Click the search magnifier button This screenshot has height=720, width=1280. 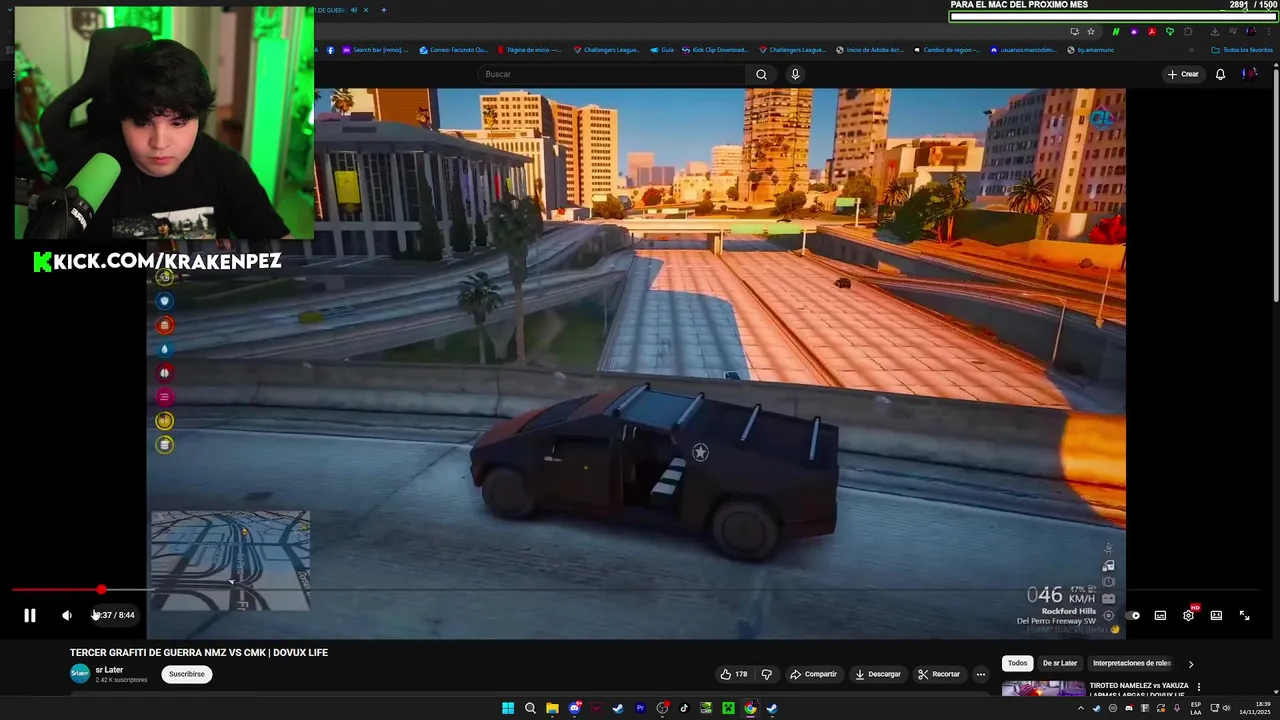pos(761,74)
